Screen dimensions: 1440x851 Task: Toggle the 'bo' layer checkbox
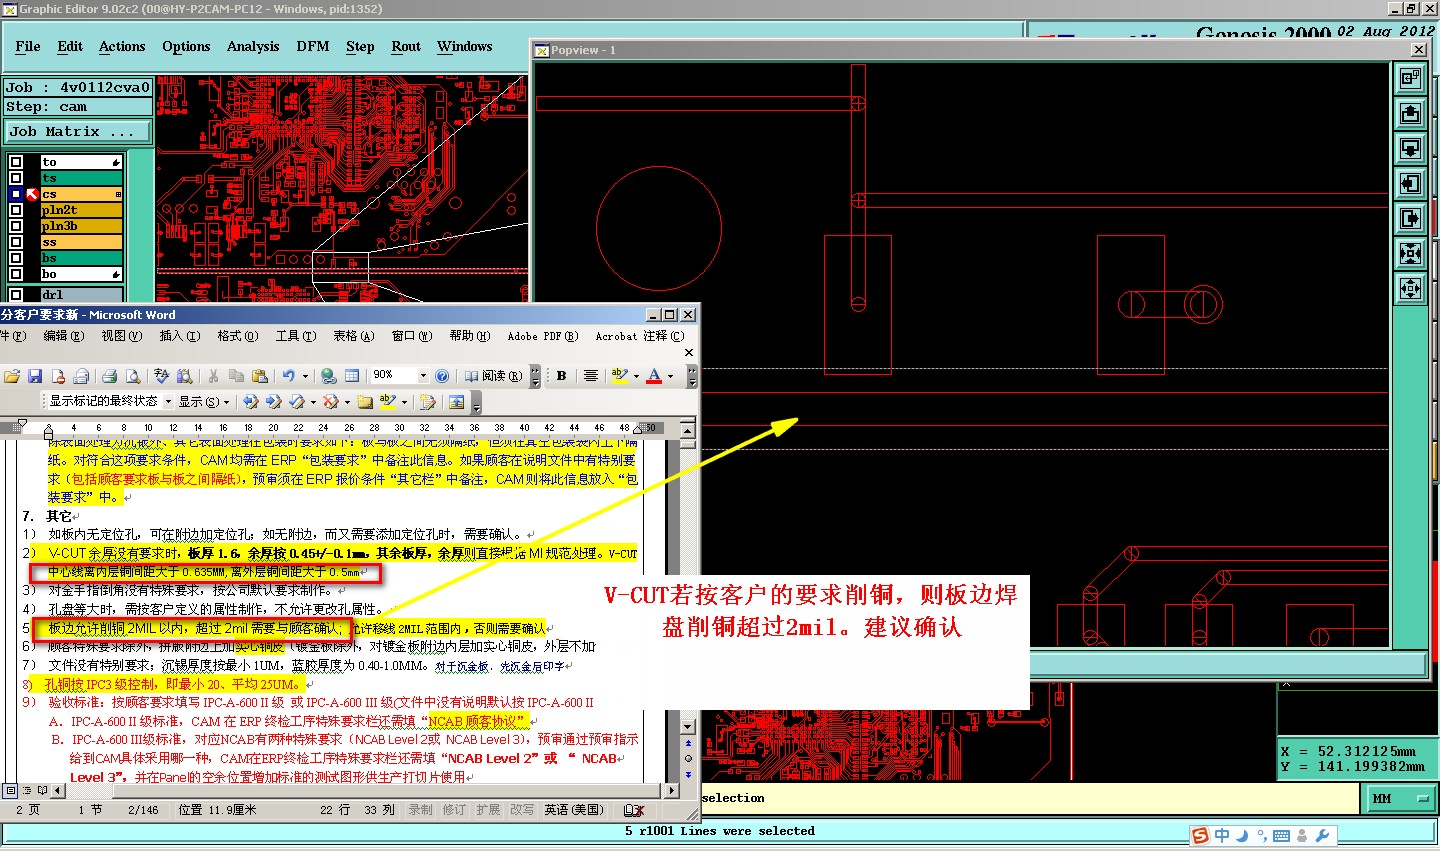16,274
